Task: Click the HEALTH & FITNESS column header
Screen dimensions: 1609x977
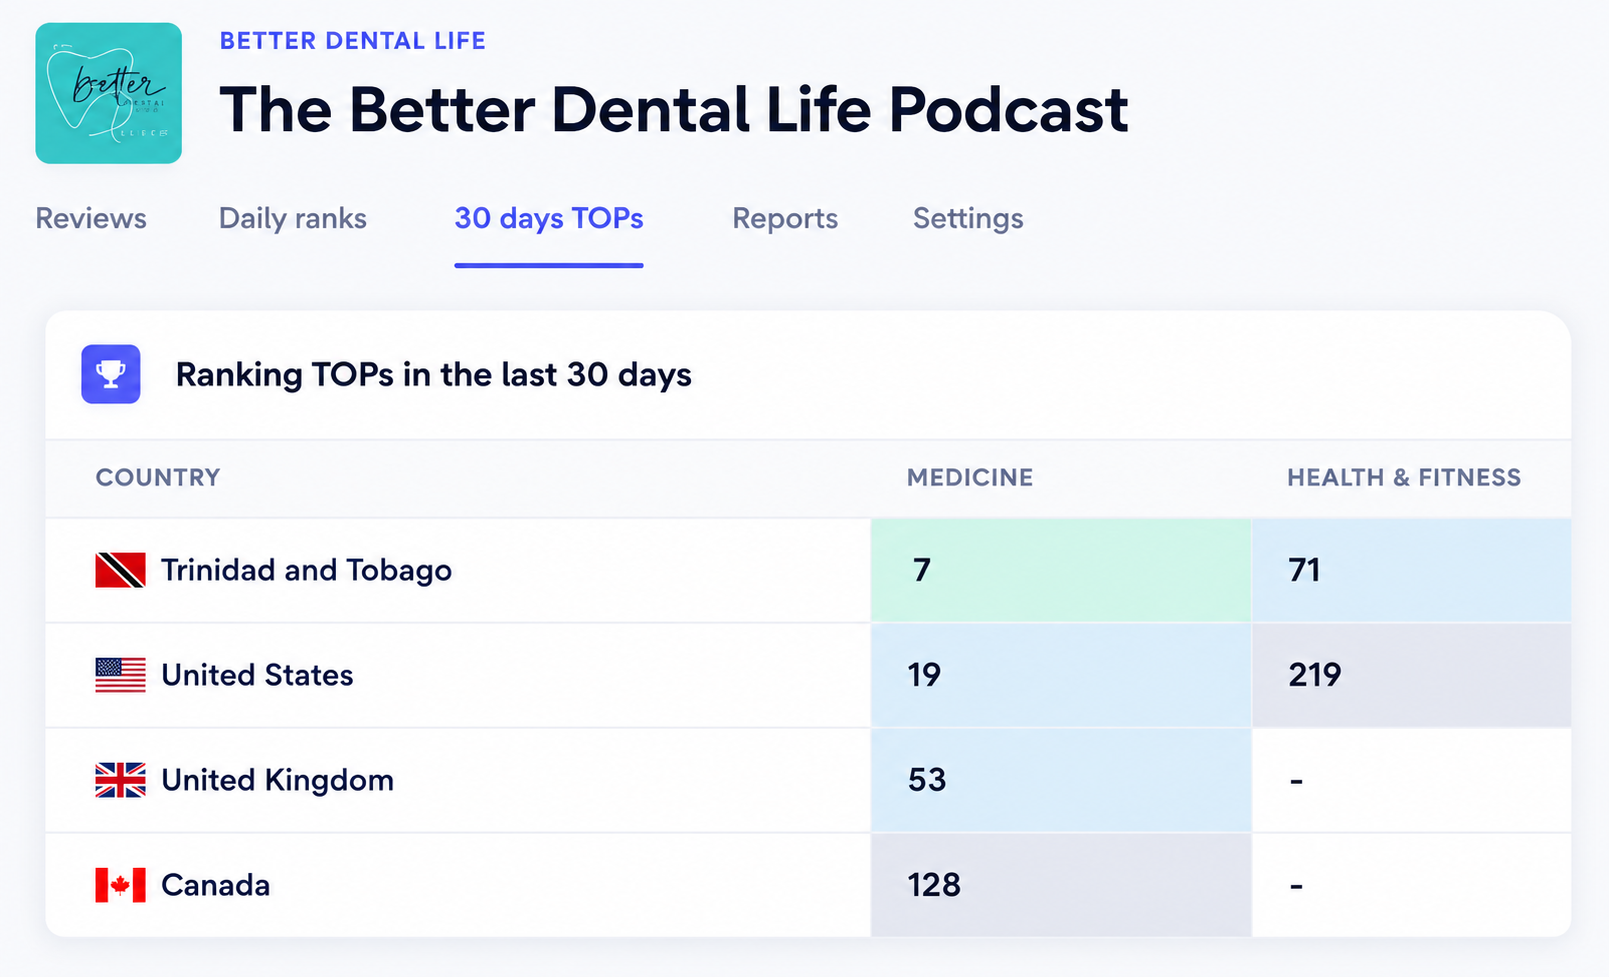Action: point(1404,478)
